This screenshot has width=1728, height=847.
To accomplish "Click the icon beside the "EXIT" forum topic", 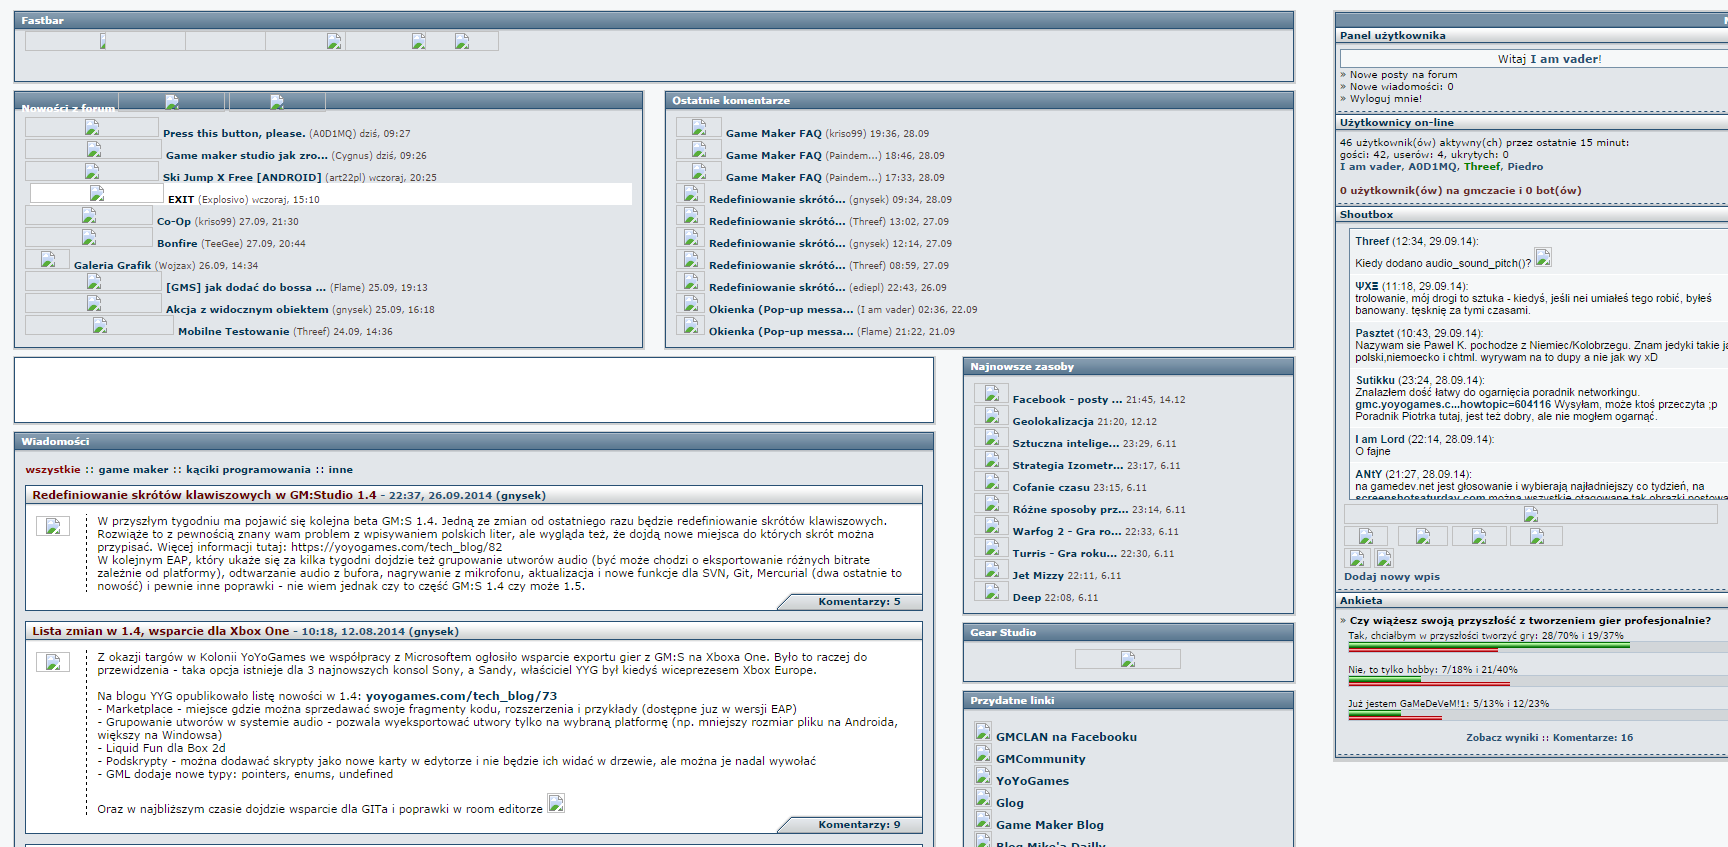I will tap(97, 193).
